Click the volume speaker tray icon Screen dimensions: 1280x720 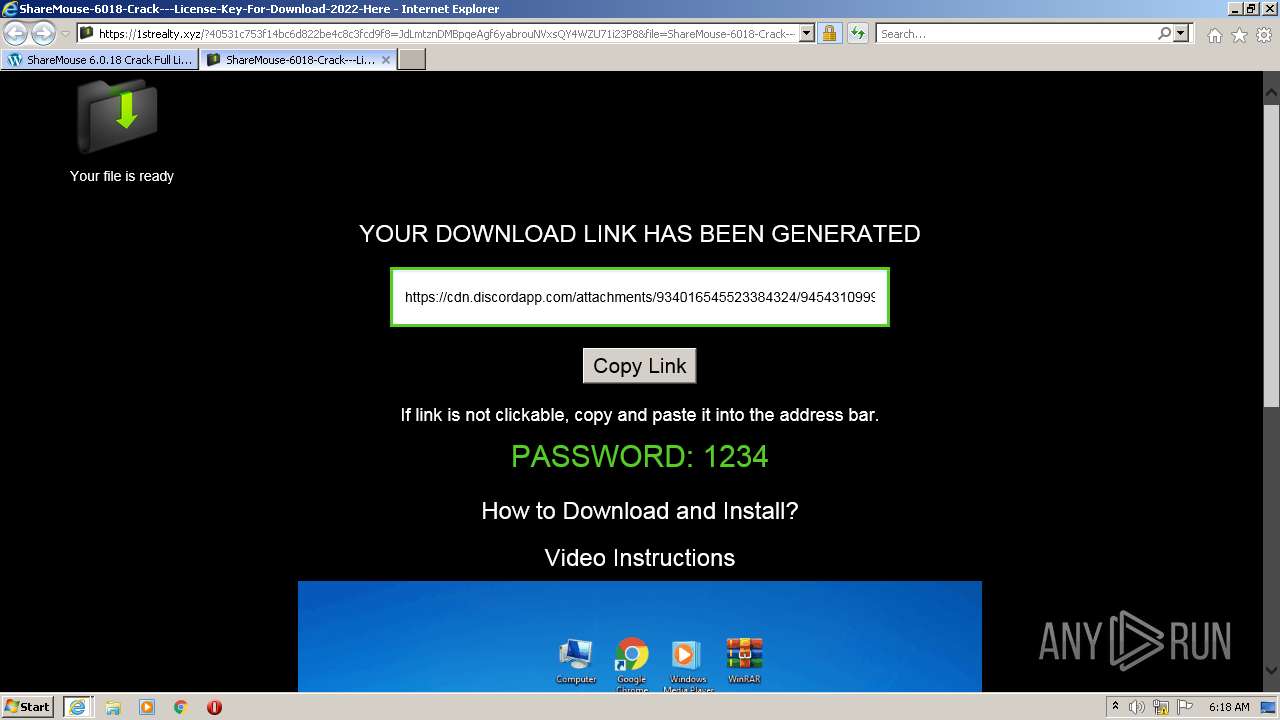(x=1138, y=707)
